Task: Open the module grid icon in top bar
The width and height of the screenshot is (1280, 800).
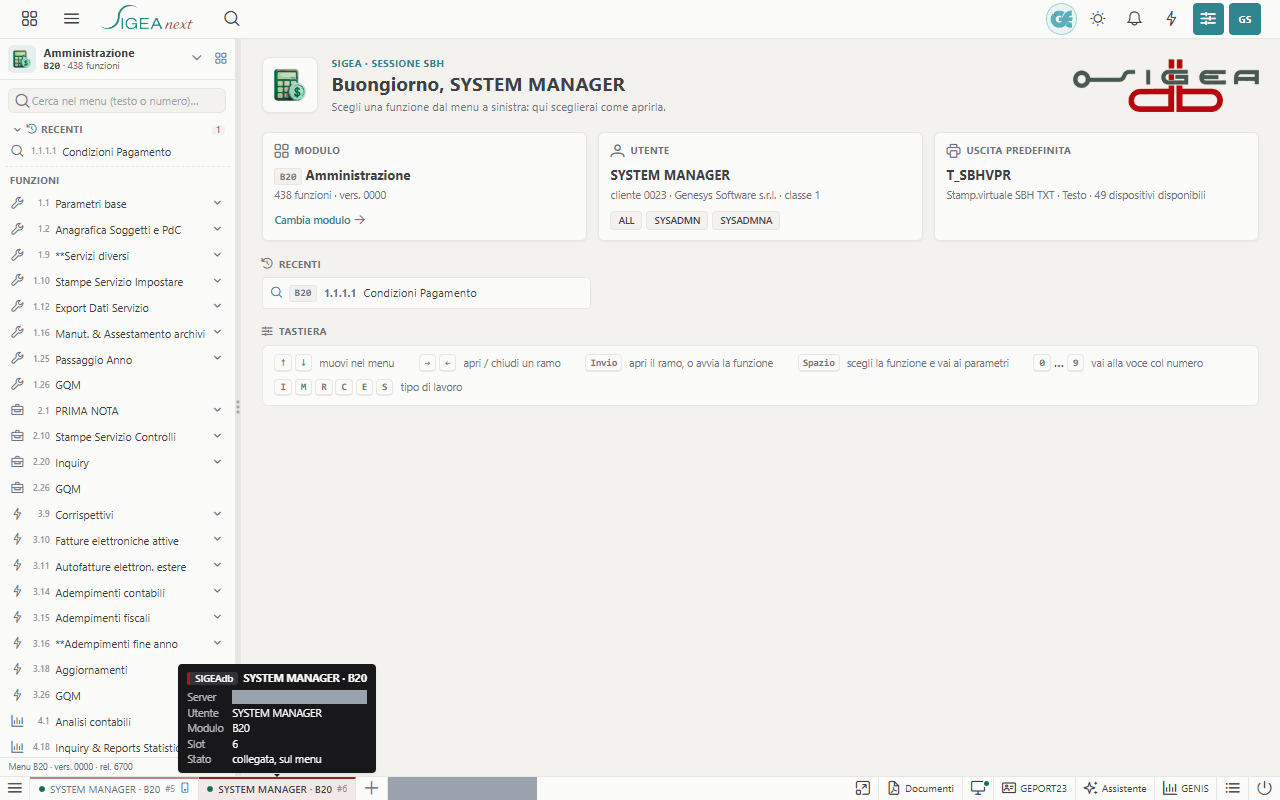Action: pyautogui.click(x=29, y=19)
